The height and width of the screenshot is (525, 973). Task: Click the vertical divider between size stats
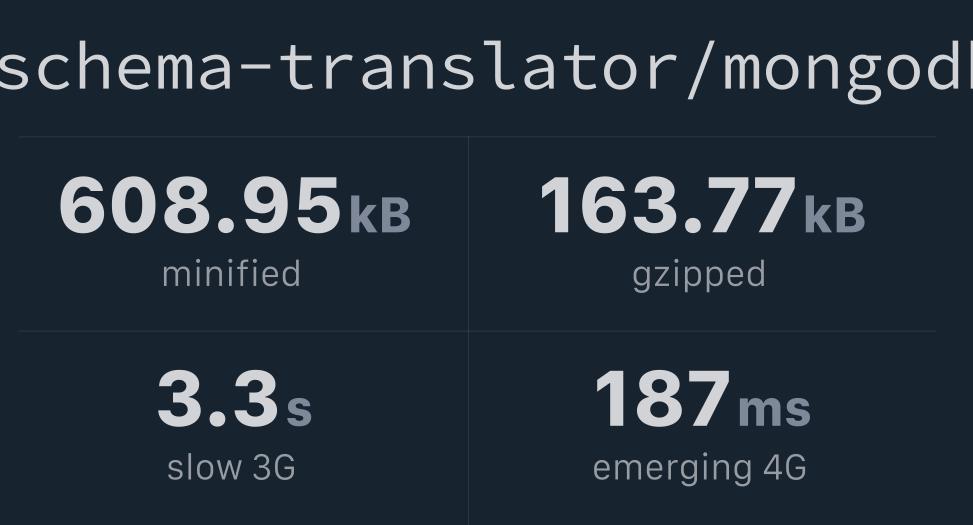click(469, 234)
